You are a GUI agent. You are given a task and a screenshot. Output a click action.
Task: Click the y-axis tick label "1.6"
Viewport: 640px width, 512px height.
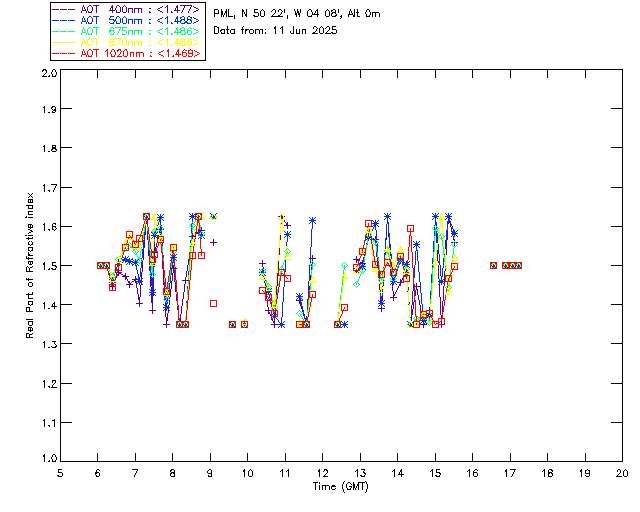49,227
